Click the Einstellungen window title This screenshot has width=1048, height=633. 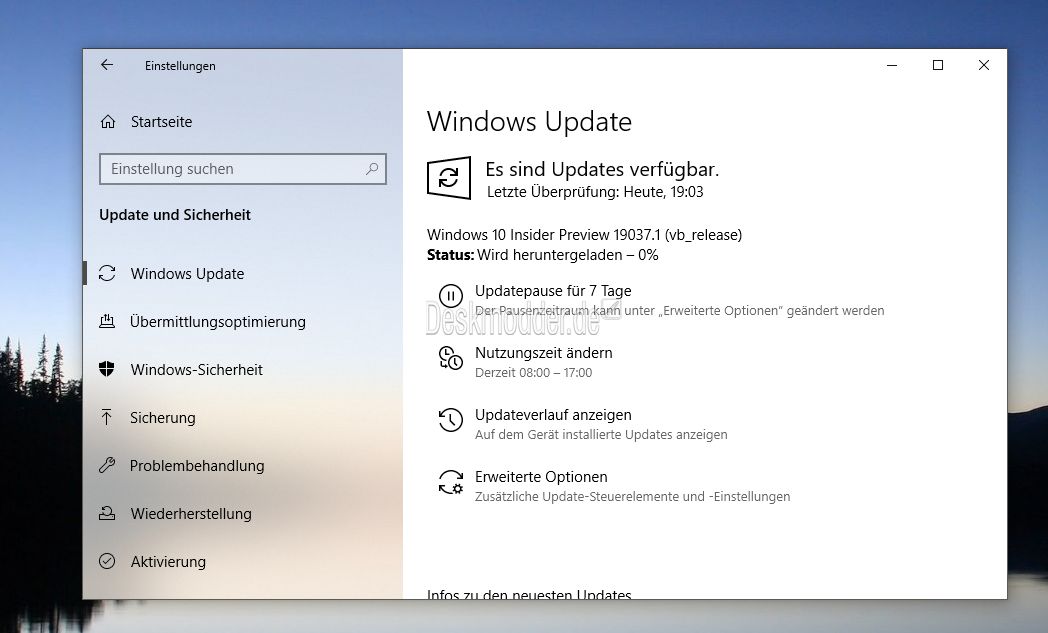(x=180, y=66)
